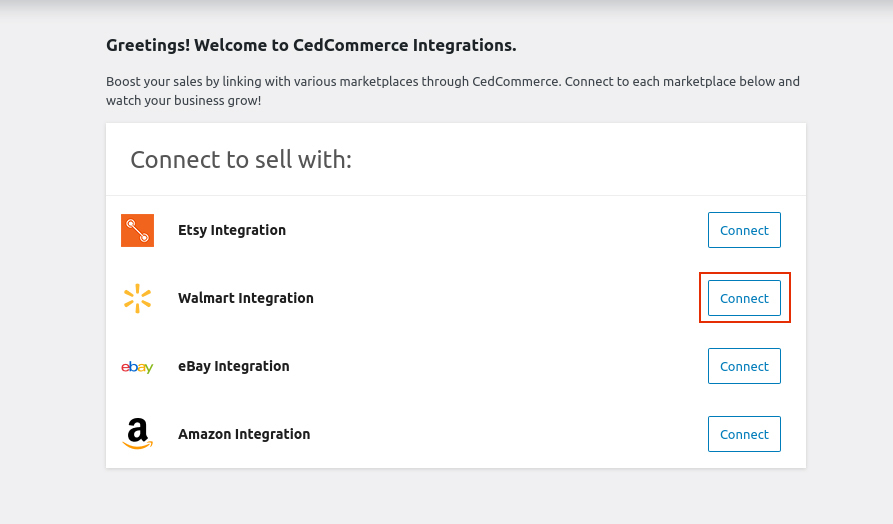Screen dimensions: 893x524
Task: Click the Amazon logo icon
Action: (x=137, y=434)
